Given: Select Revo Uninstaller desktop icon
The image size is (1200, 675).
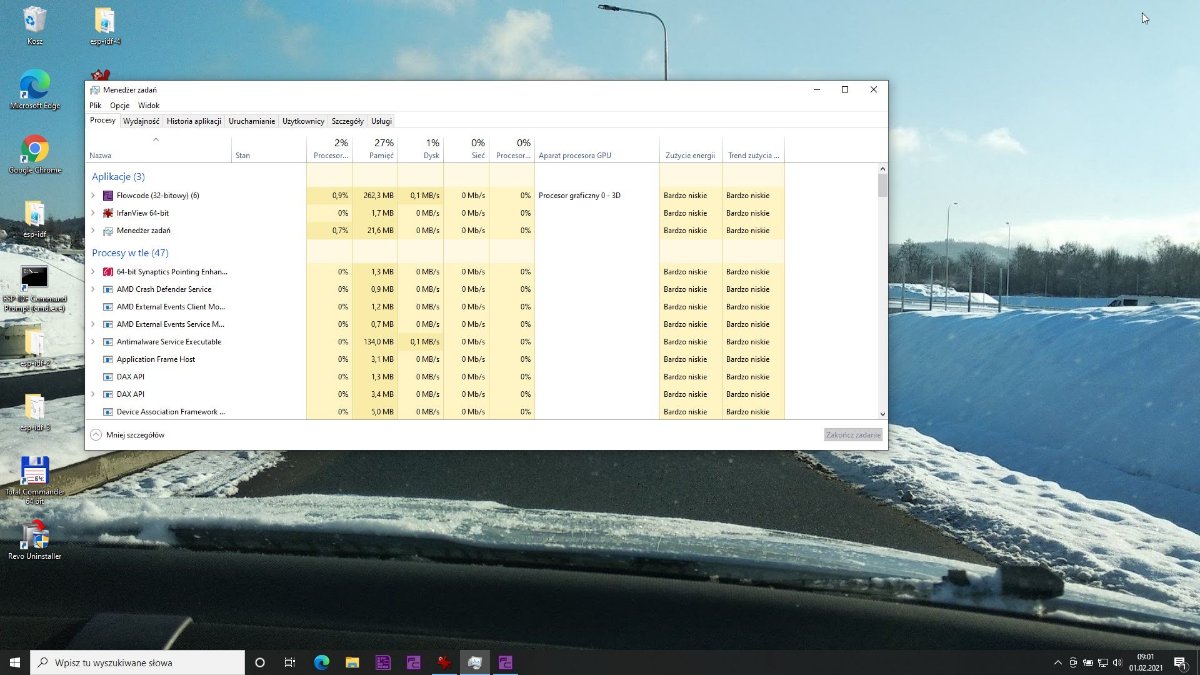Looking at the screenshot, I should pyautogui.click(x=35, y=535).
